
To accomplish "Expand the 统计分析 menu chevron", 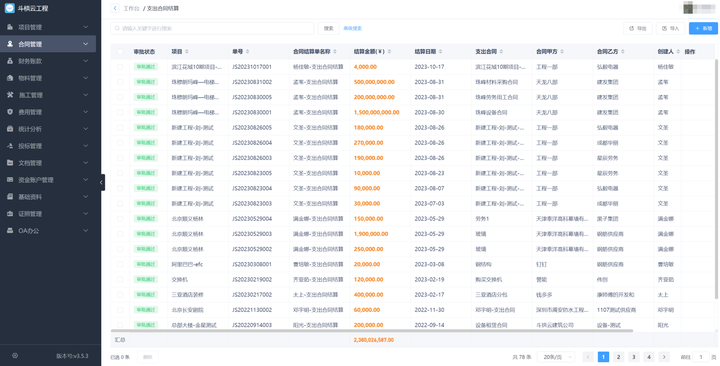I will [x=85, y=129].
